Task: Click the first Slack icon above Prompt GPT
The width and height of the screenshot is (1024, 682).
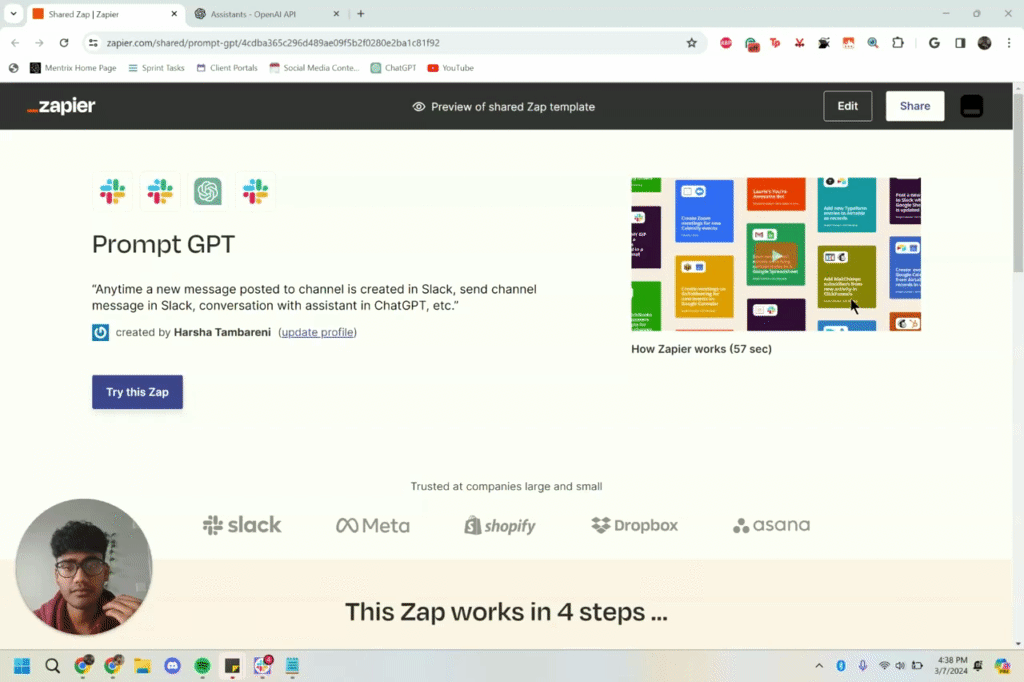Action: (112, 190)
